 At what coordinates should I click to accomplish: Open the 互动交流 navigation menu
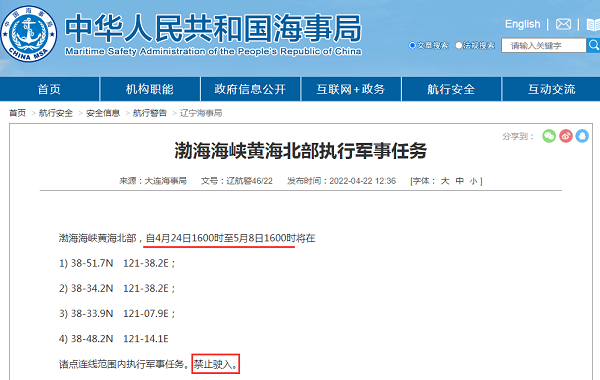(551, 89)
